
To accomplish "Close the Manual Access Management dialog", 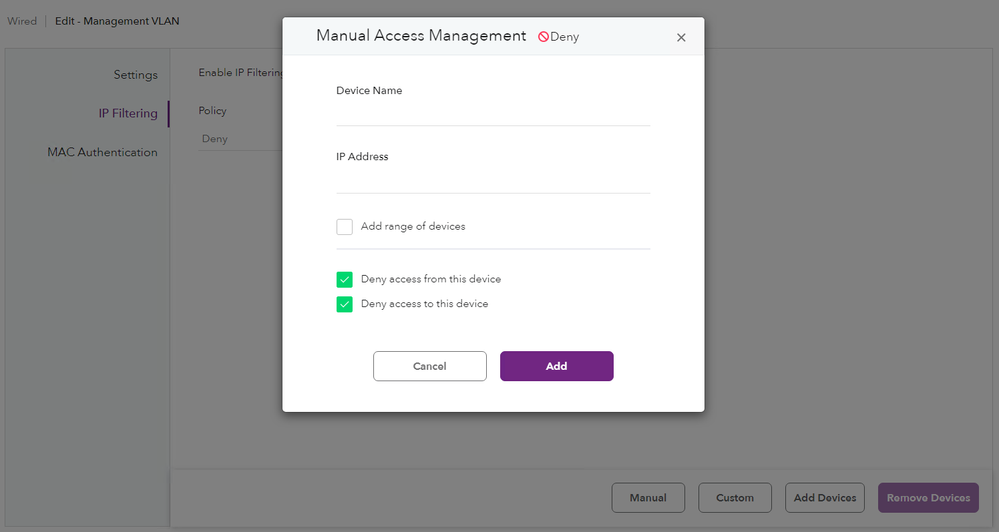I will [681, 38].
